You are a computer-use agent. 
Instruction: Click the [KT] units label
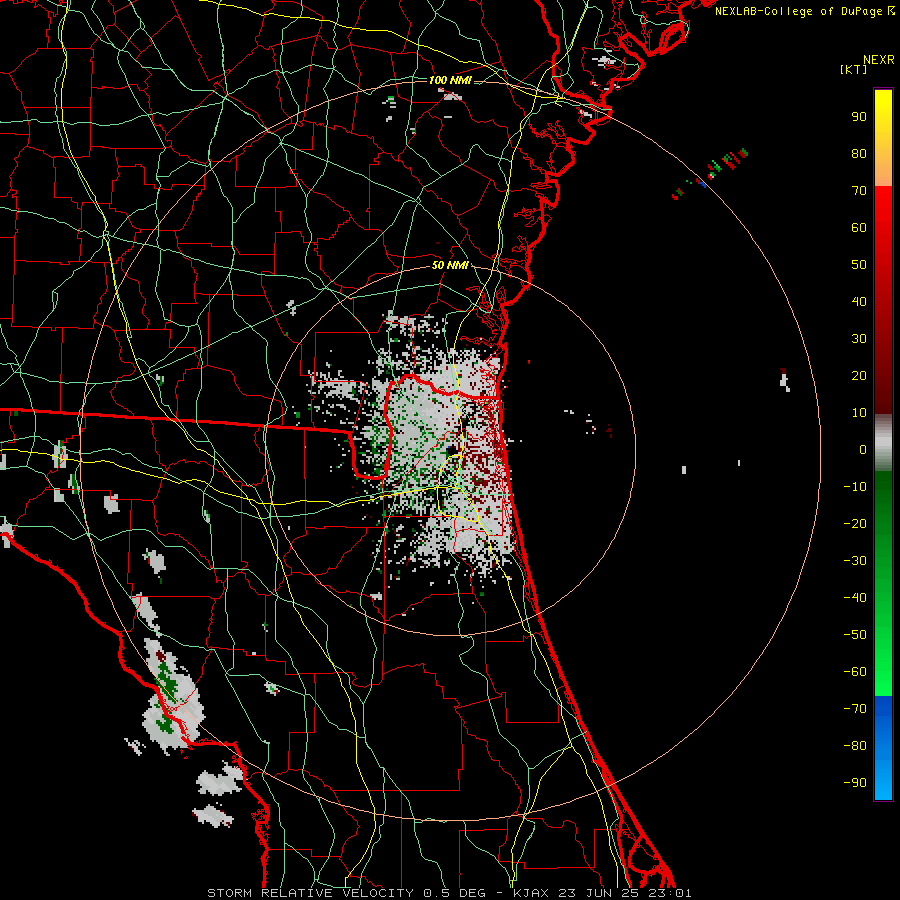click(x=854, y=69)
